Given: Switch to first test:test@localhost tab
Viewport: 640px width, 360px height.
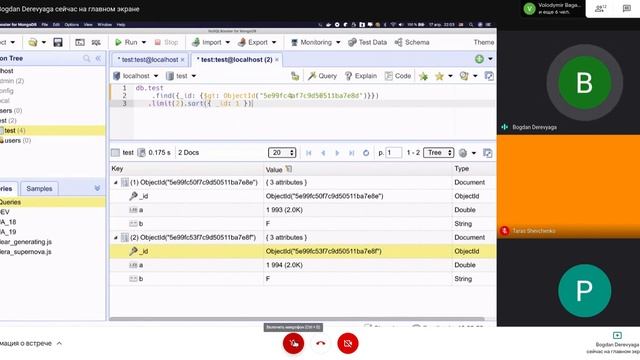Looking at the screenshot, I should [148, 60].
